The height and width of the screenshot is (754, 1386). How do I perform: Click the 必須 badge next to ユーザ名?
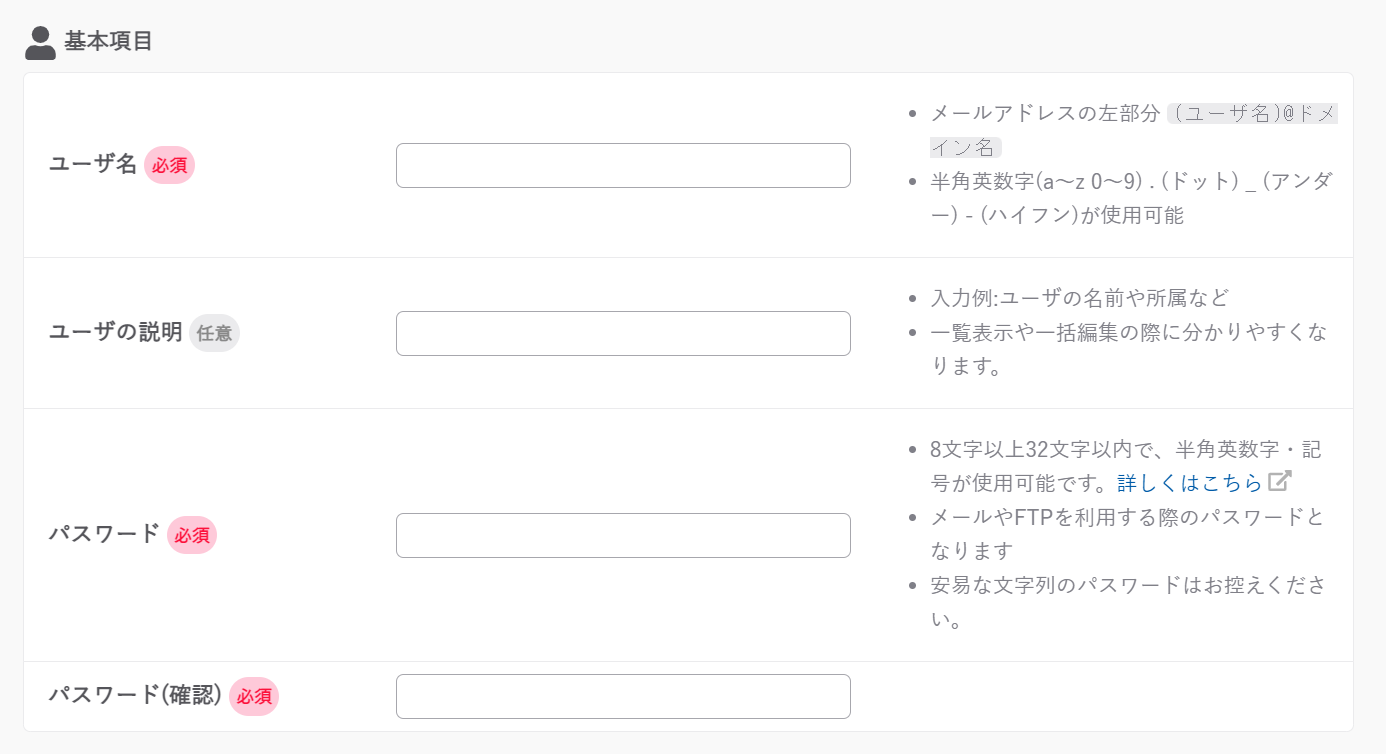point(169,165)
